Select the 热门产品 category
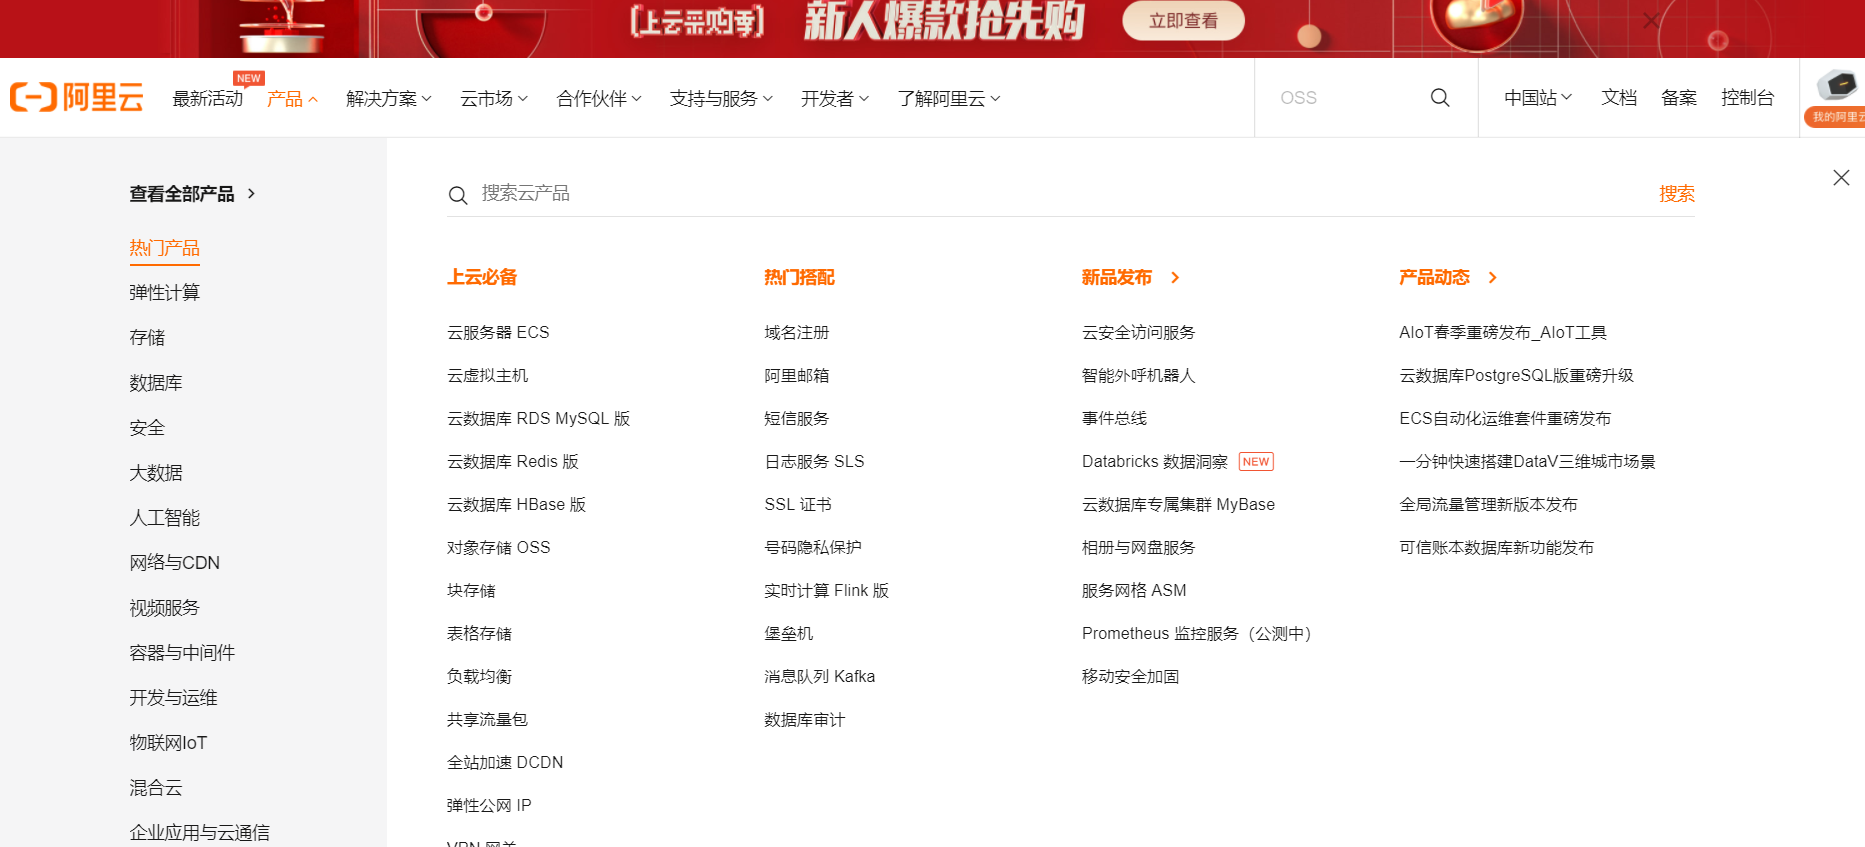The image size is (1865, 847). [165, 248]
